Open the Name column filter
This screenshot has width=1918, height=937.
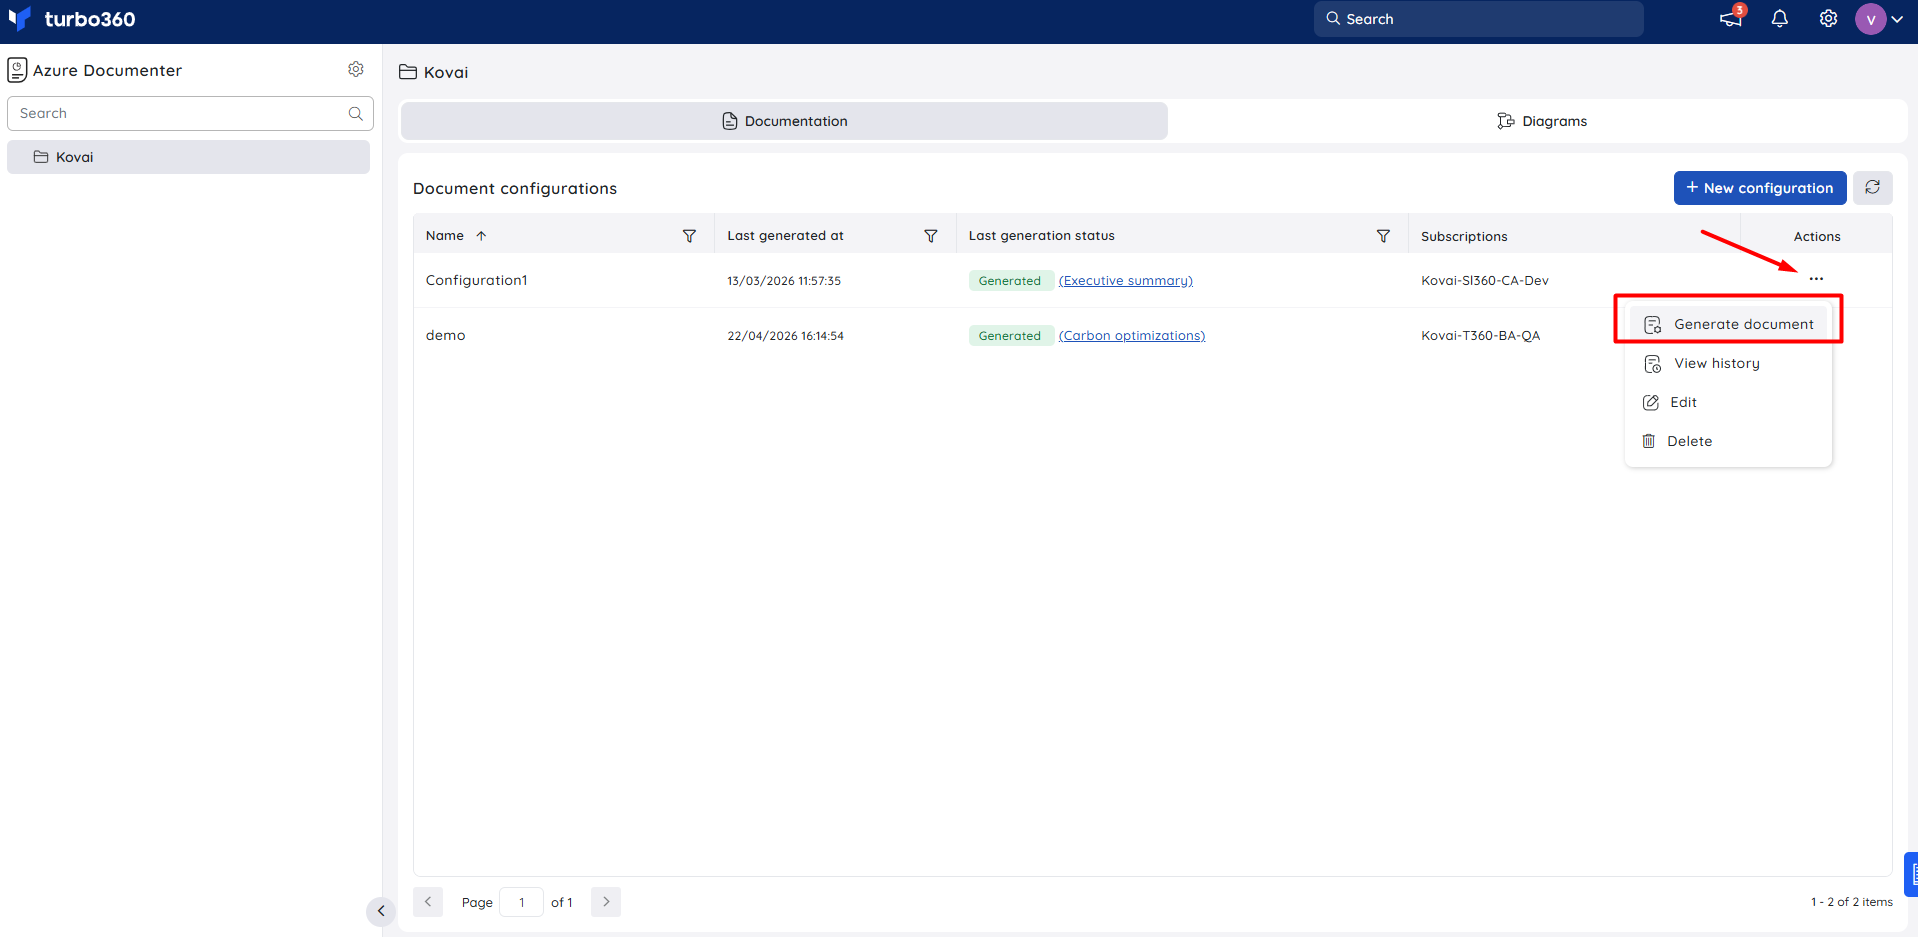tap(689, 236)
